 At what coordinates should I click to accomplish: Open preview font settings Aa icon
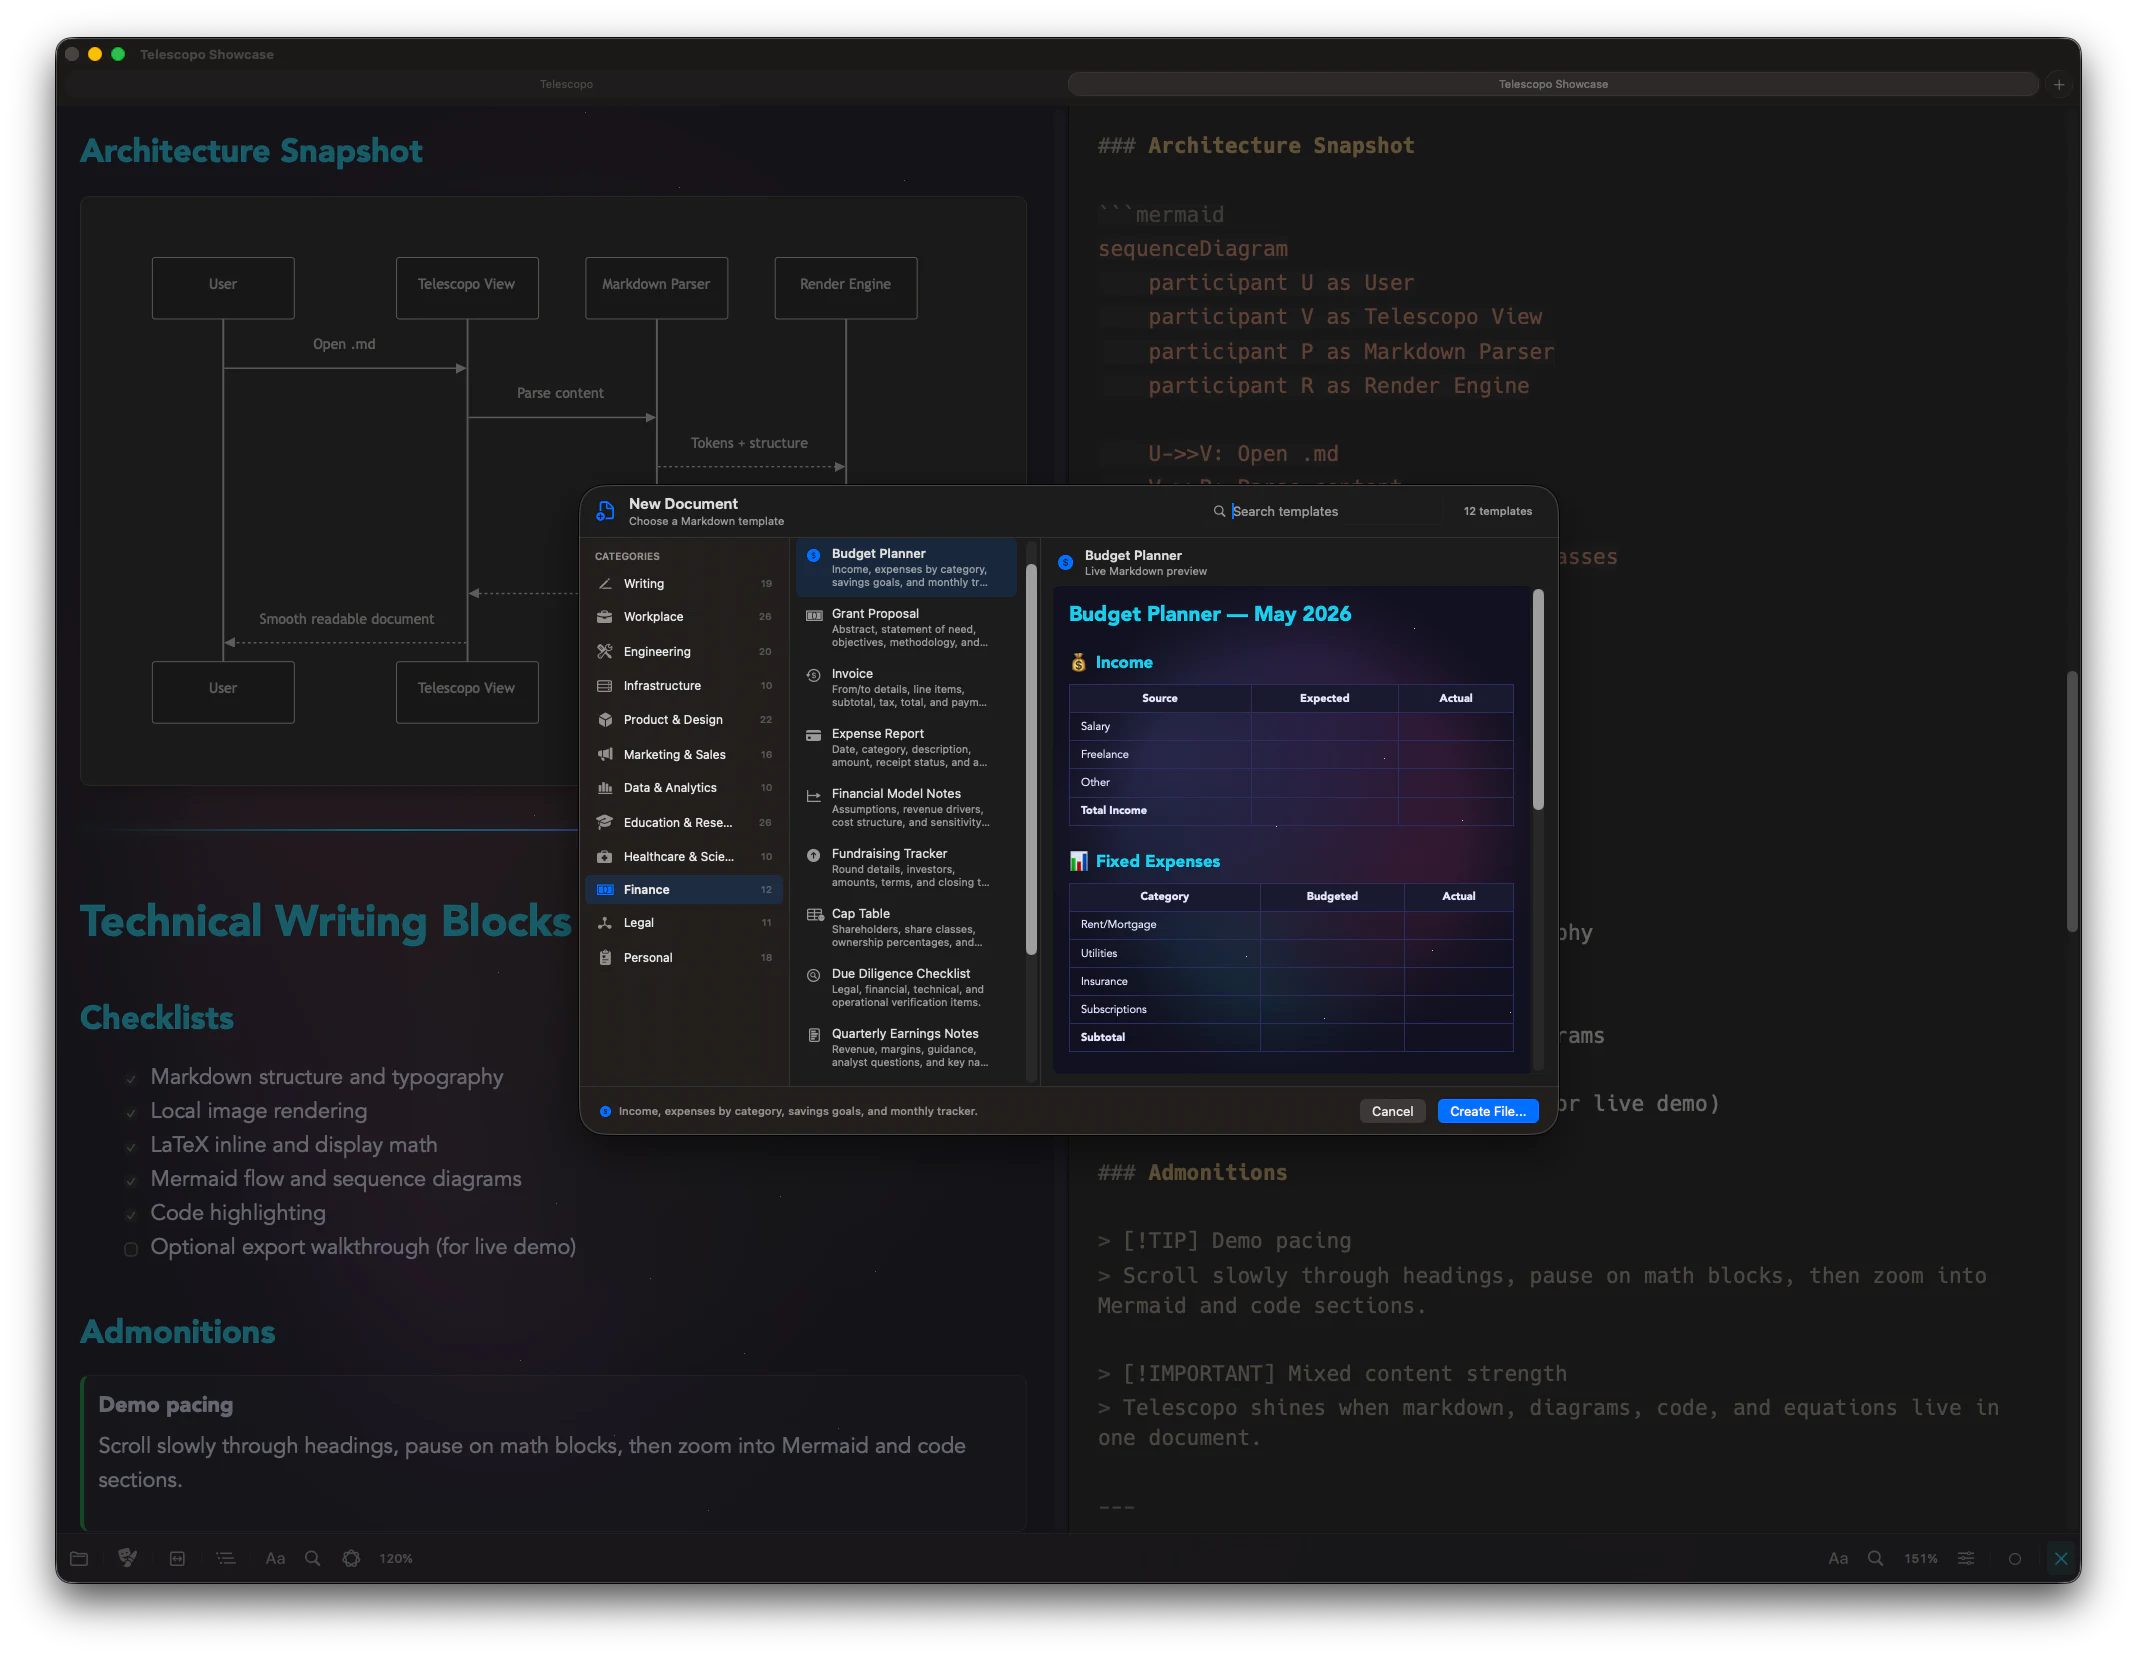(x=275, y=1558)
